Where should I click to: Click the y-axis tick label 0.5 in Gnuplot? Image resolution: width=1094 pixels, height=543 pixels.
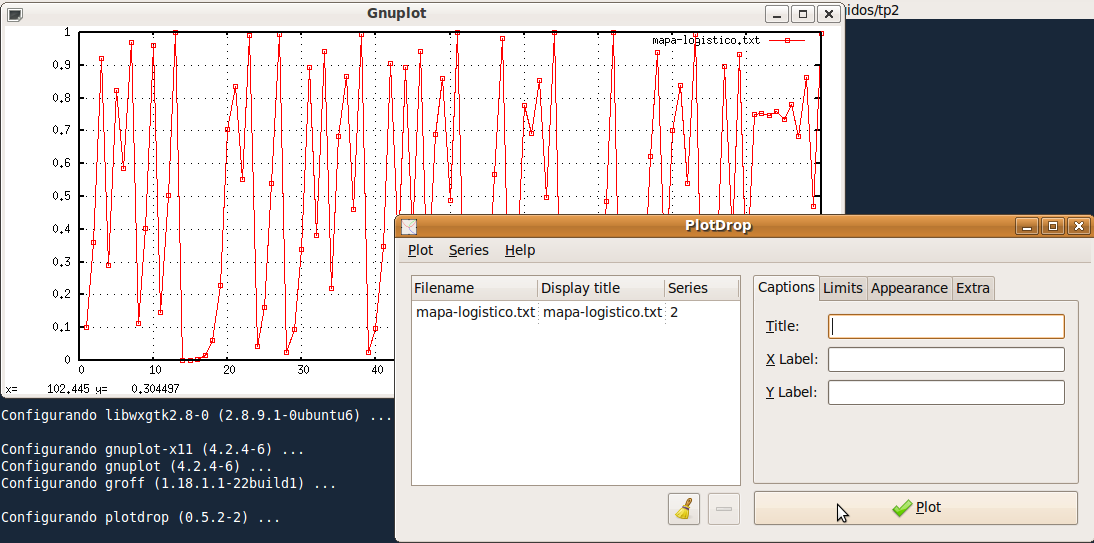click(63, 196)
